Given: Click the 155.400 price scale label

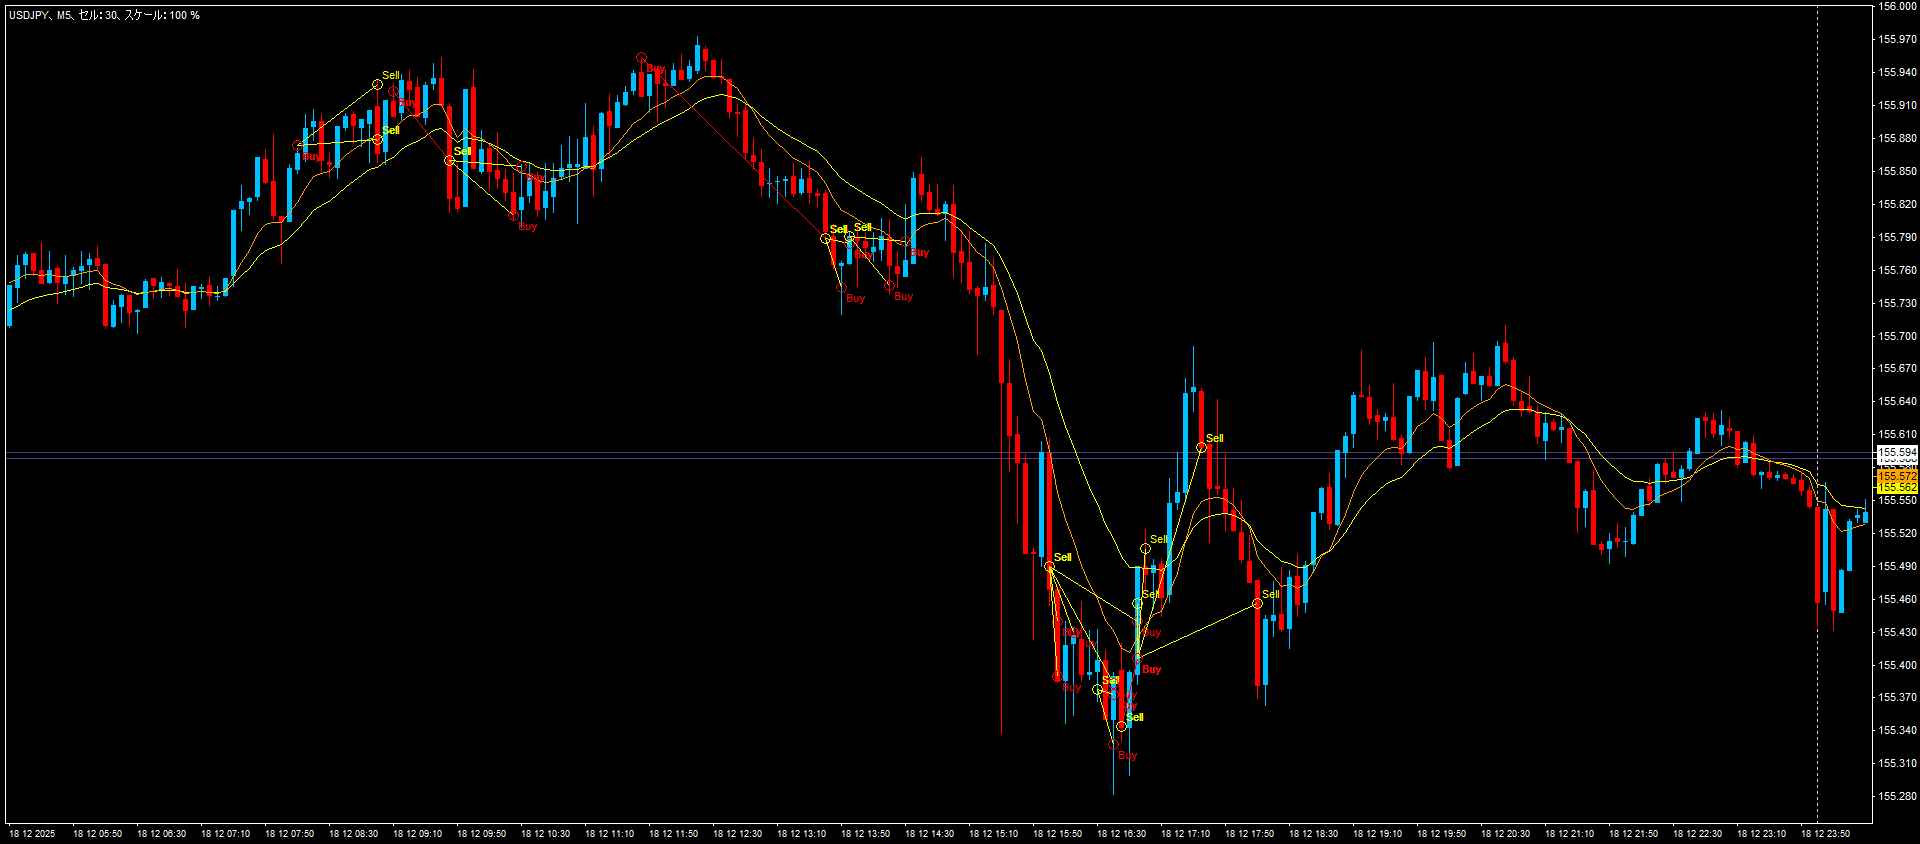Looking at the screenshot, I should pyautogui.click(x=1897, y=665).
